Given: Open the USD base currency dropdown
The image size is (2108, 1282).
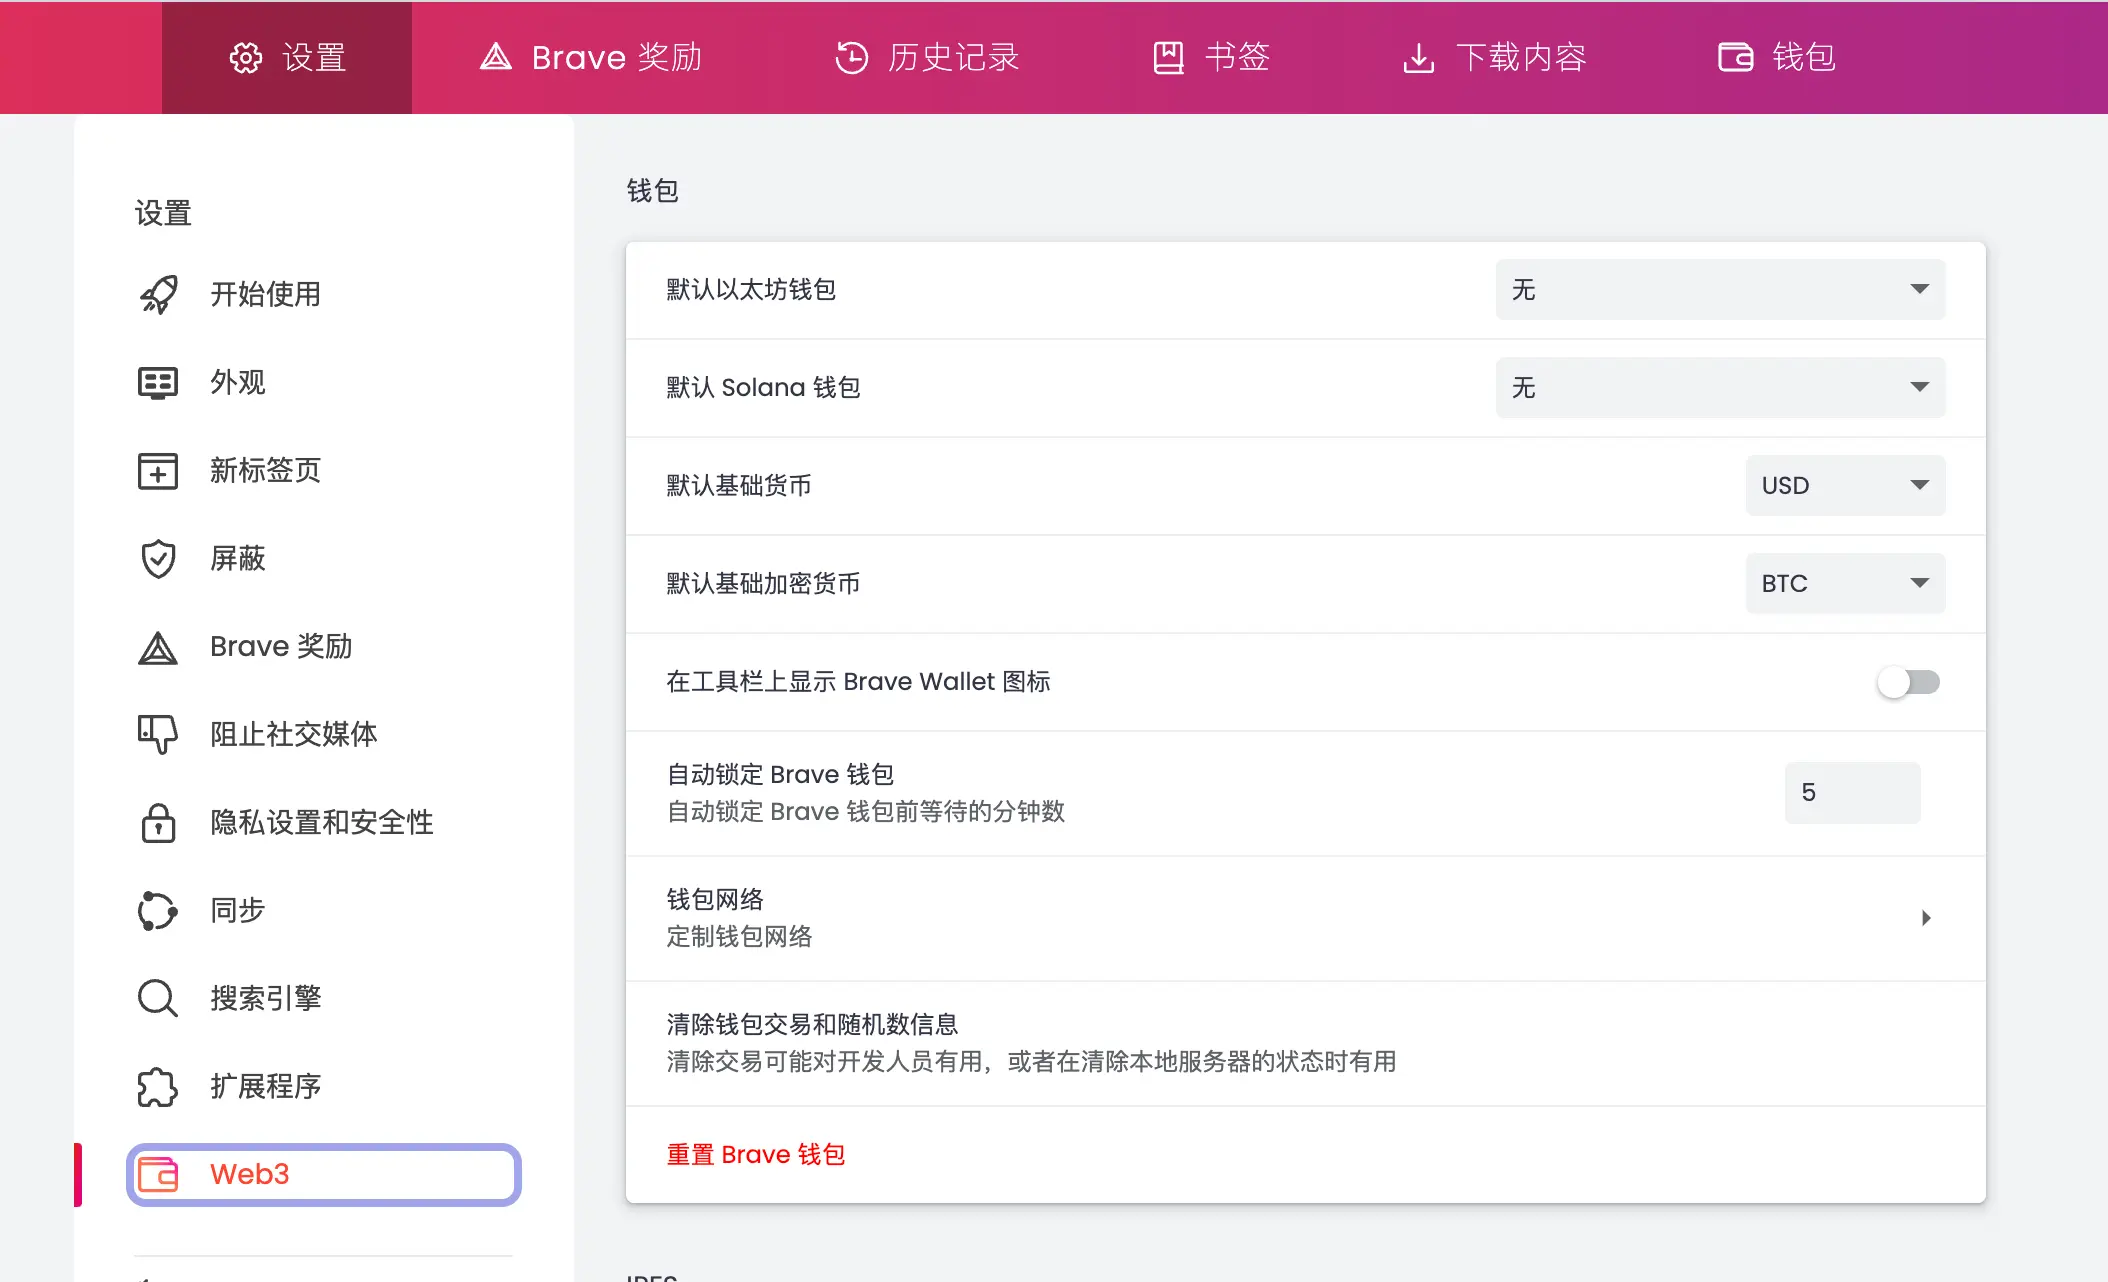Looking at the screenshot, I should point(1845,486).
